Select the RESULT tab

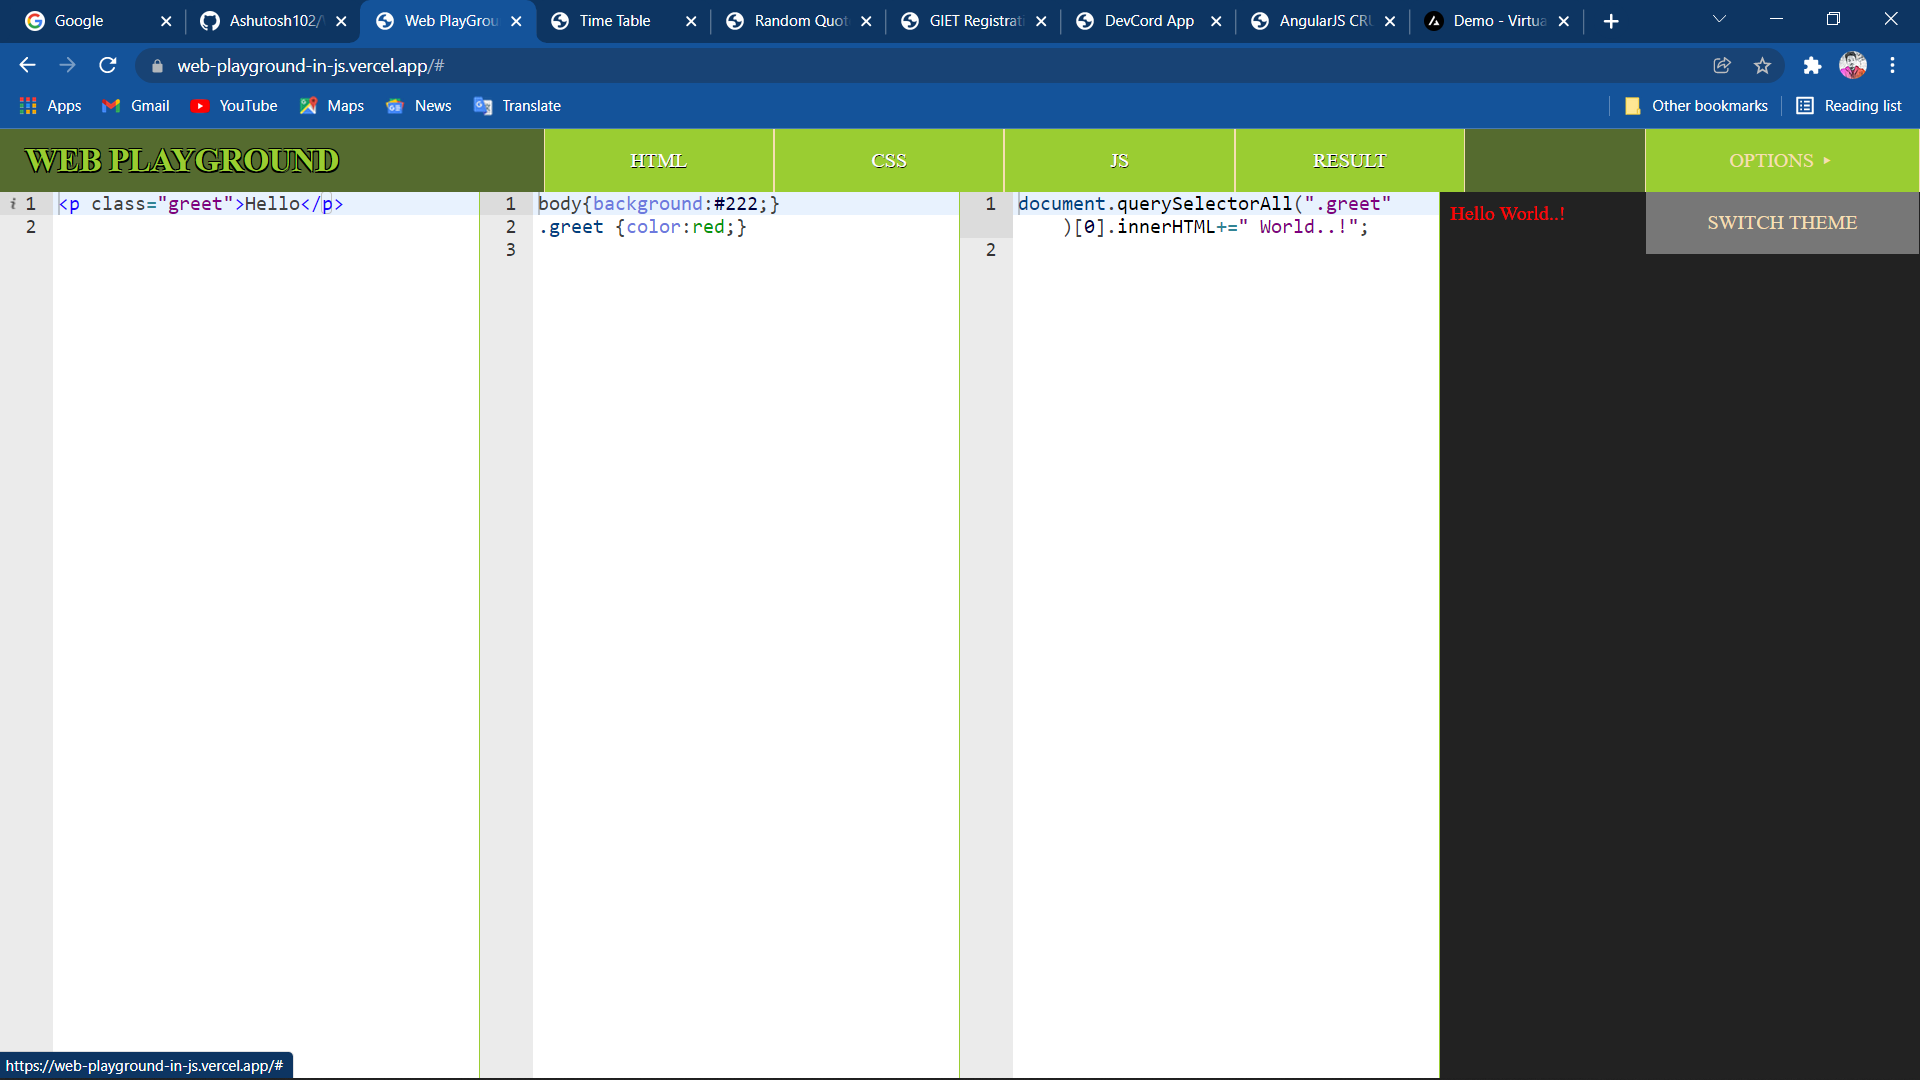(1349, 160)
